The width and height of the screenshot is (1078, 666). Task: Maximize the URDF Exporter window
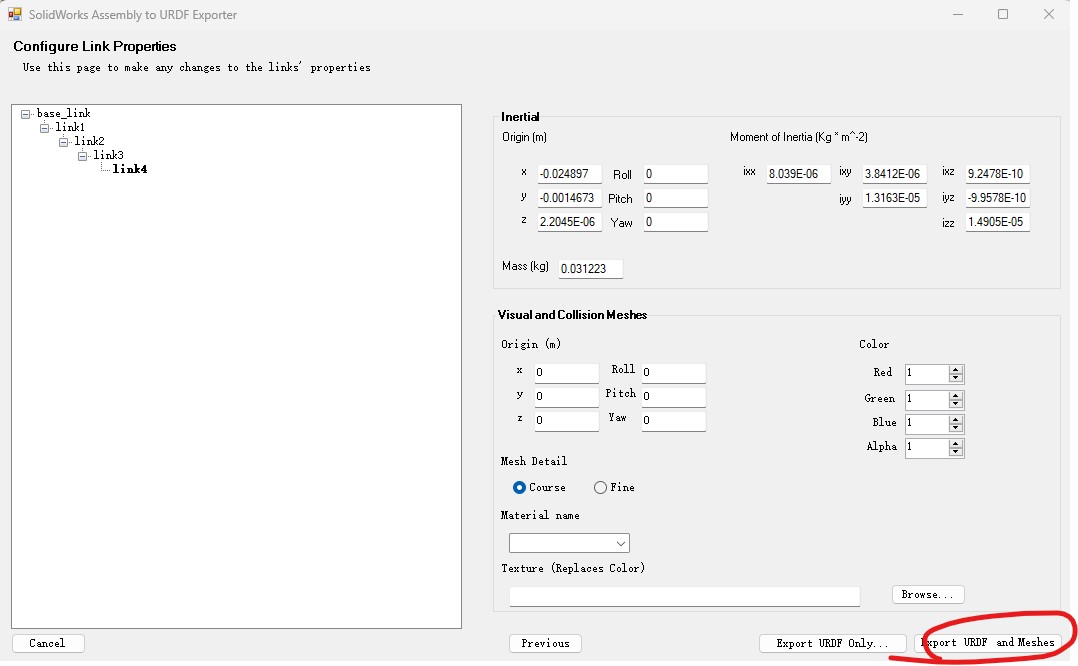point(1003,14)
